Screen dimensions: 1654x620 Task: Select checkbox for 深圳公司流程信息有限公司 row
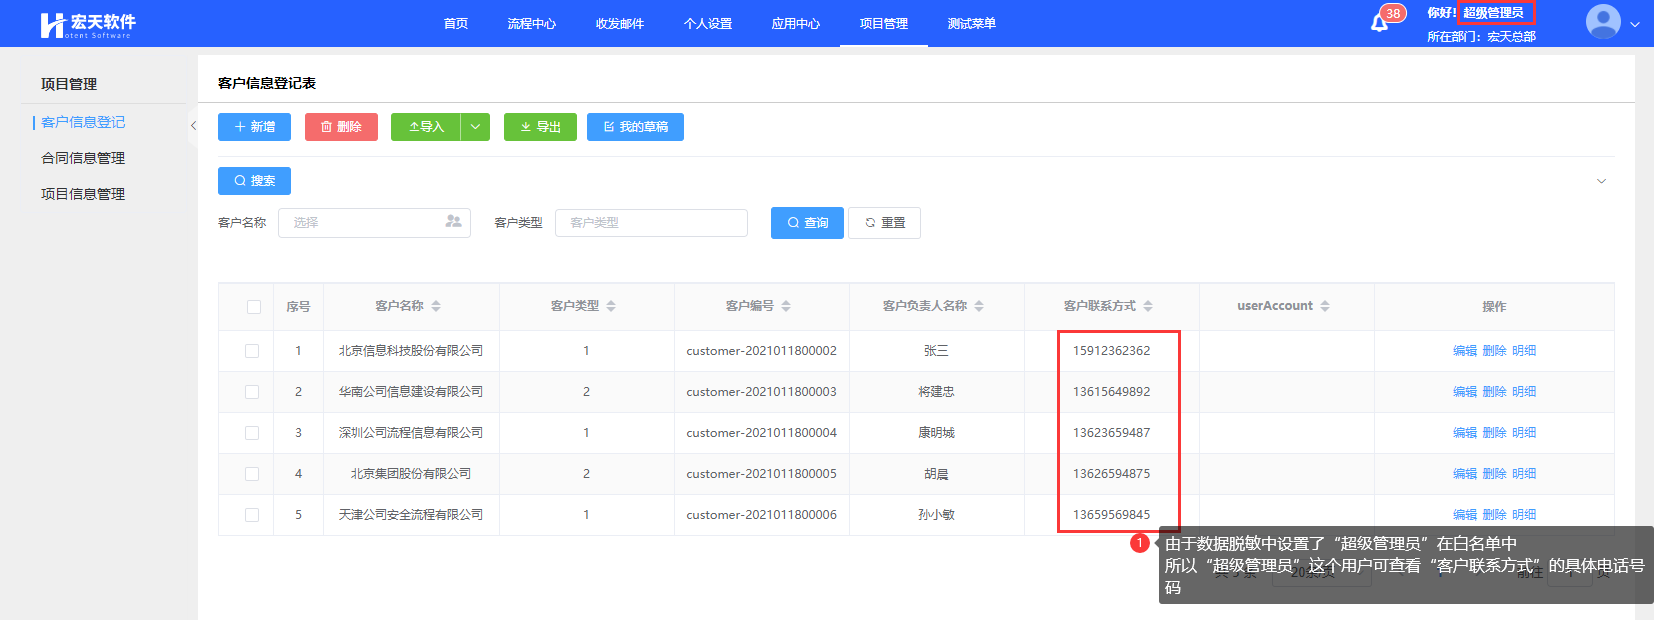[x=252, y=433]
